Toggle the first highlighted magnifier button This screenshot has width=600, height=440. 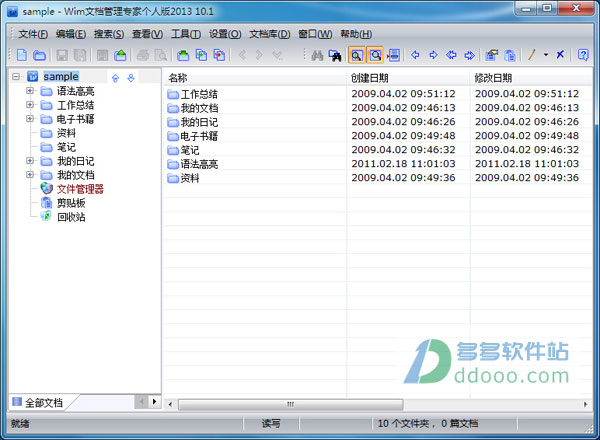(357, 55)
